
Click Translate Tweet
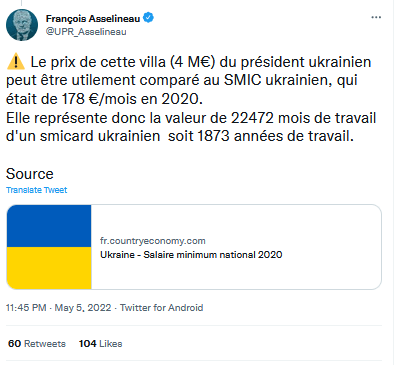point(36,190)
